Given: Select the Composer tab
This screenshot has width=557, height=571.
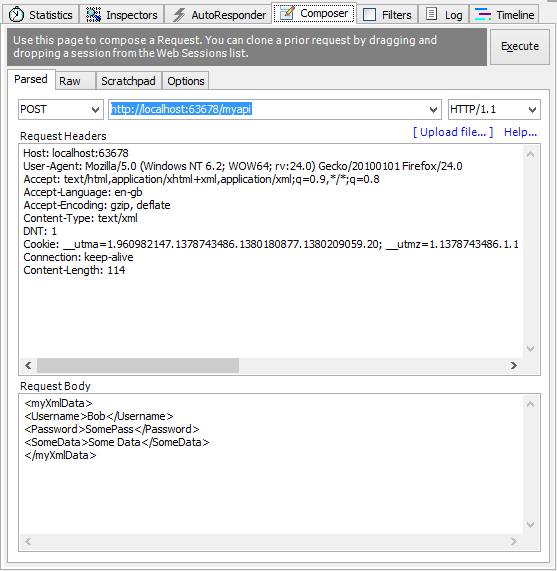Looking at the screenshot, I should pos(314,13).
